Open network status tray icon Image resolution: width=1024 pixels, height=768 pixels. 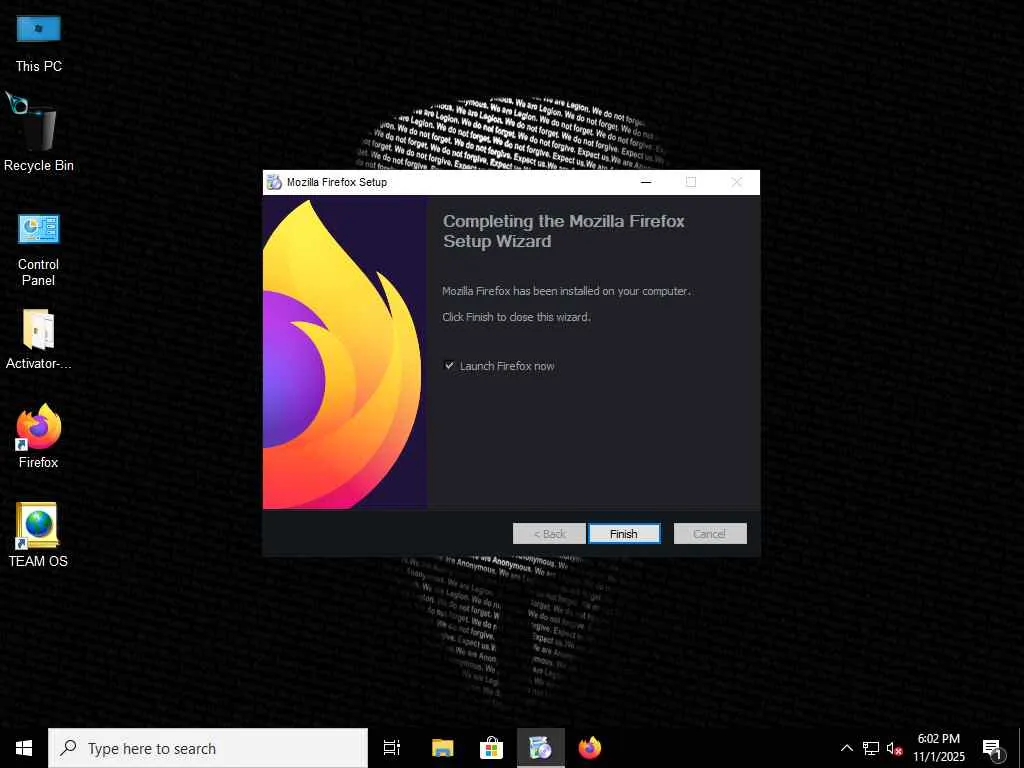point(871,748)
